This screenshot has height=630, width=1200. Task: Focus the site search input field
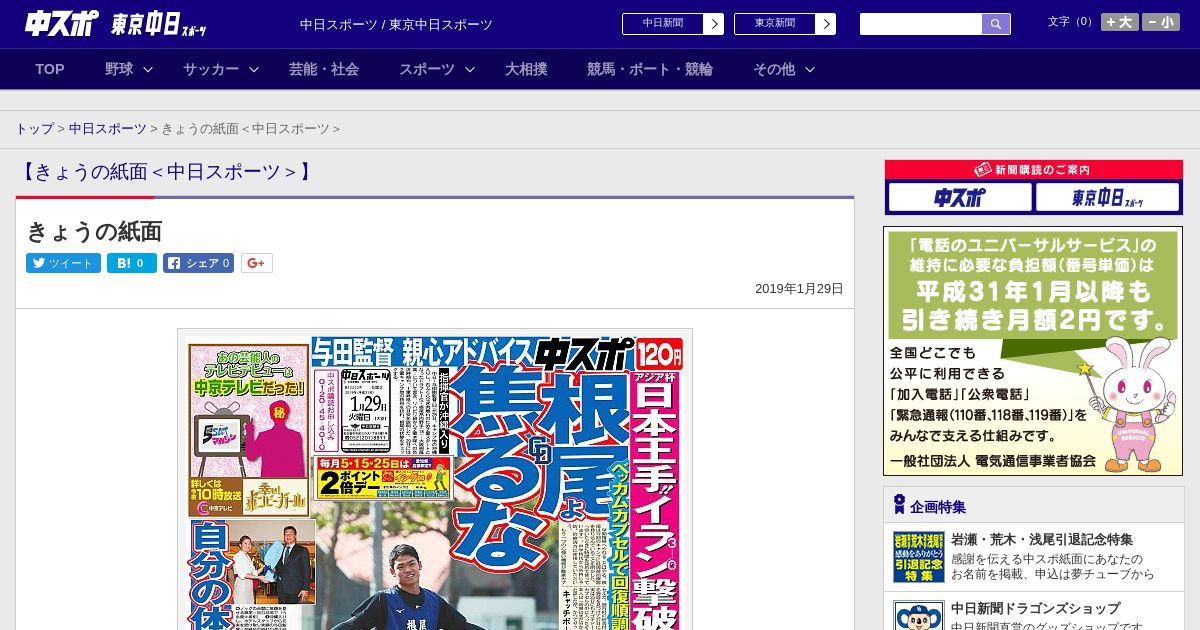pyautogui.click(x=921, y=24)
